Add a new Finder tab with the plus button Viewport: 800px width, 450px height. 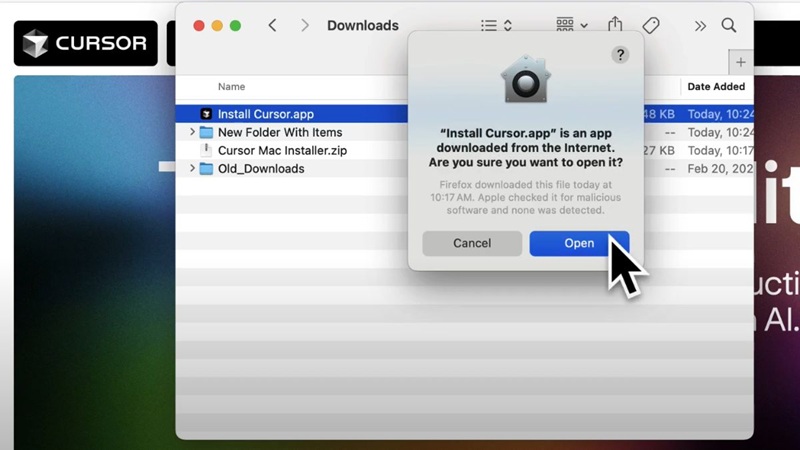coord(740,62)
